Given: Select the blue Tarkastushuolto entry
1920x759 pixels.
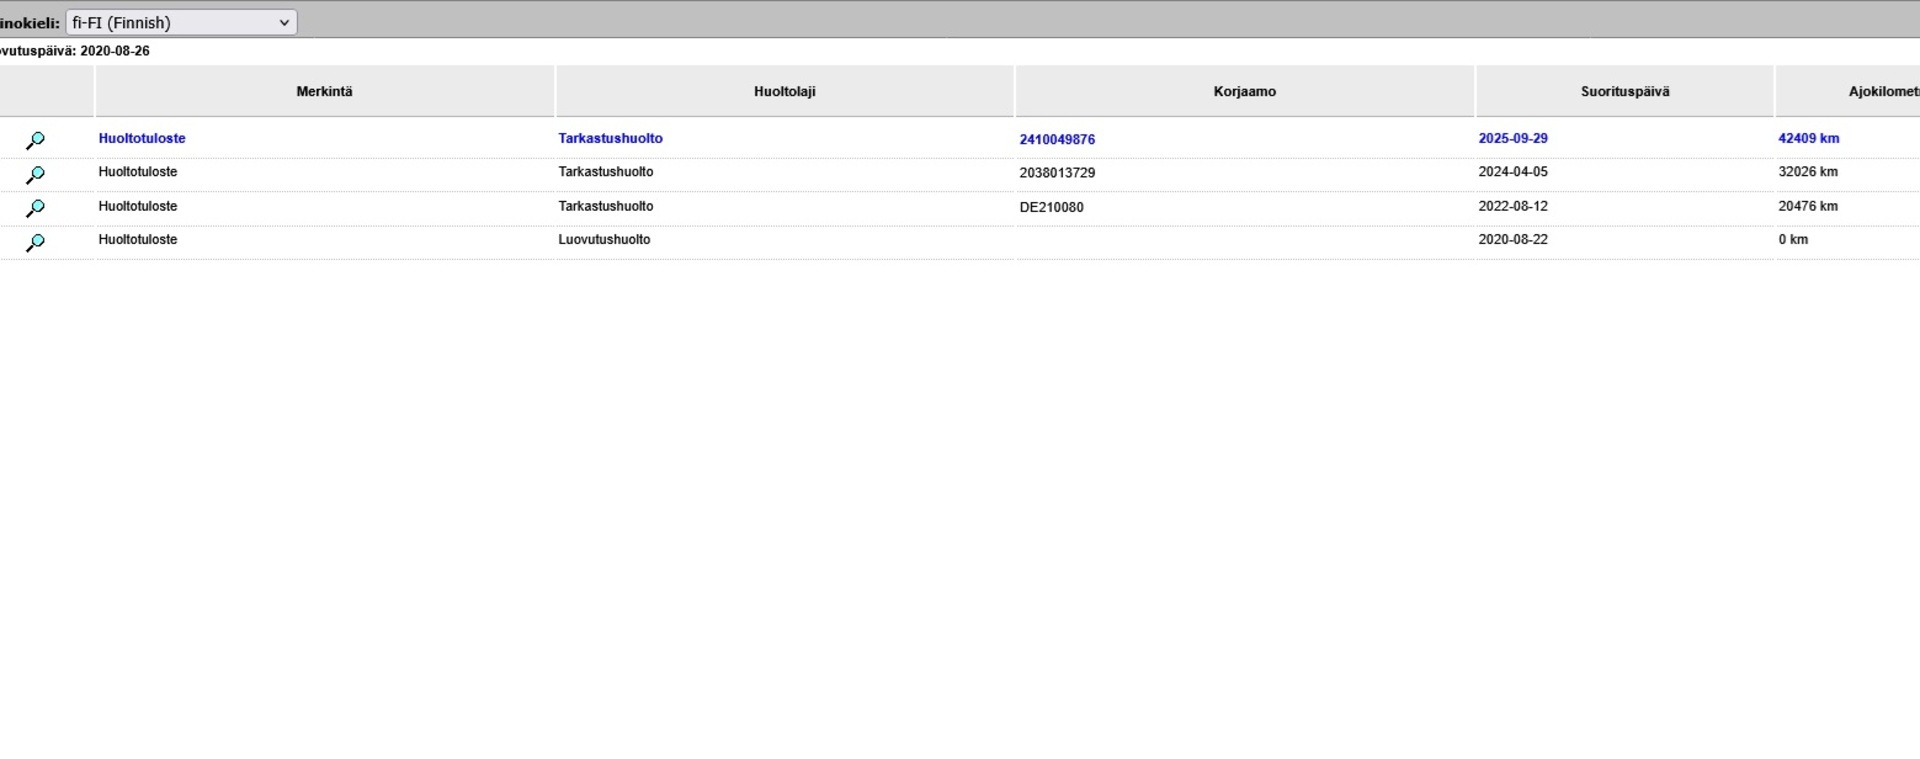Looking at the screenshot, I should (610, 138).
